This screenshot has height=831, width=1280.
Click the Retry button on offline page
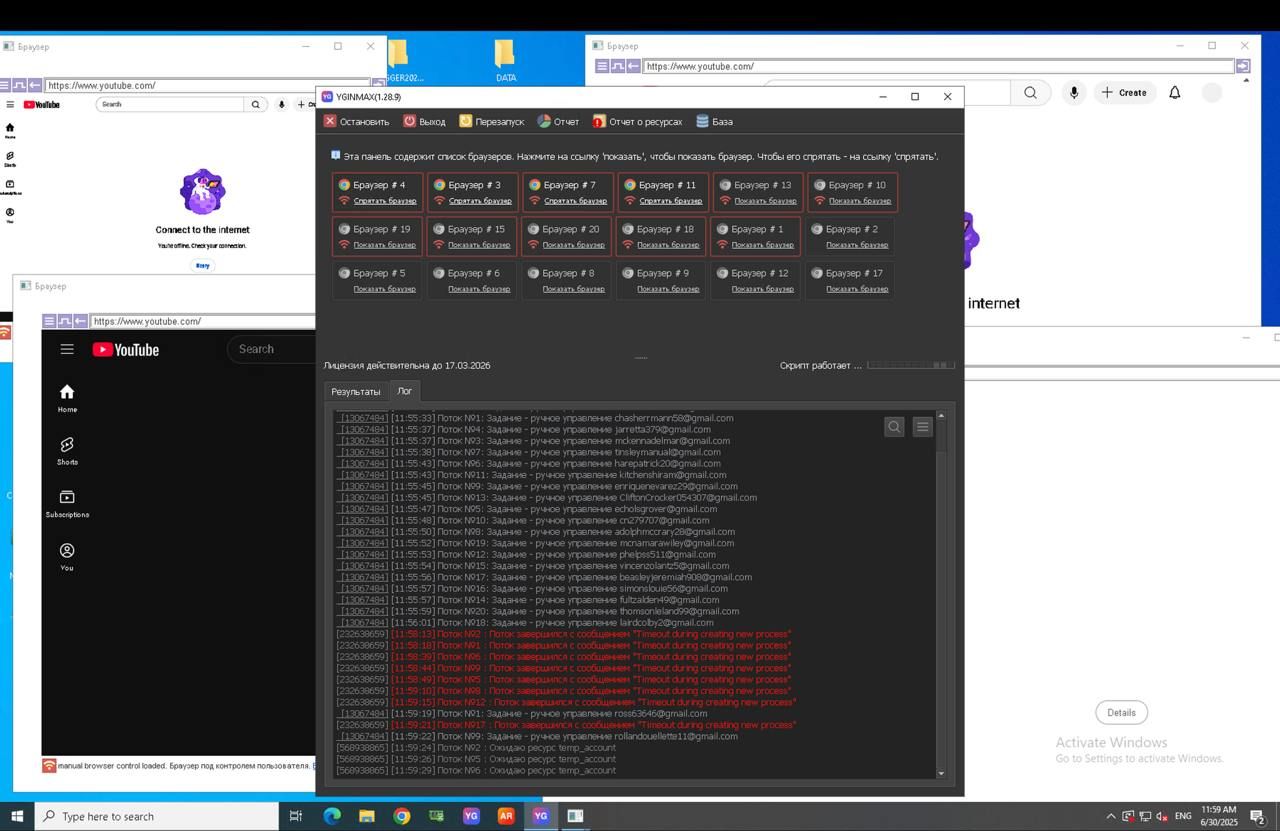point(202,265)
